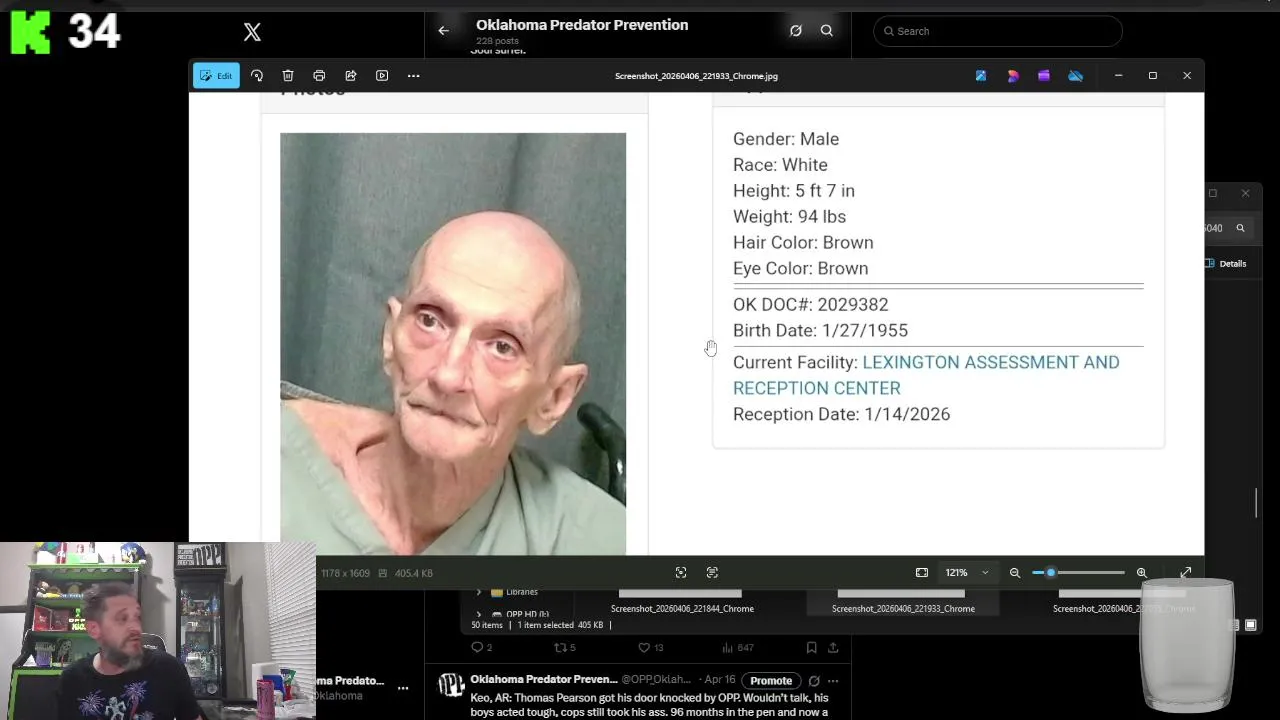Click the 50 items status bar text
Image resolution: width=1280 pixels, height=720 pixels.
487,625
